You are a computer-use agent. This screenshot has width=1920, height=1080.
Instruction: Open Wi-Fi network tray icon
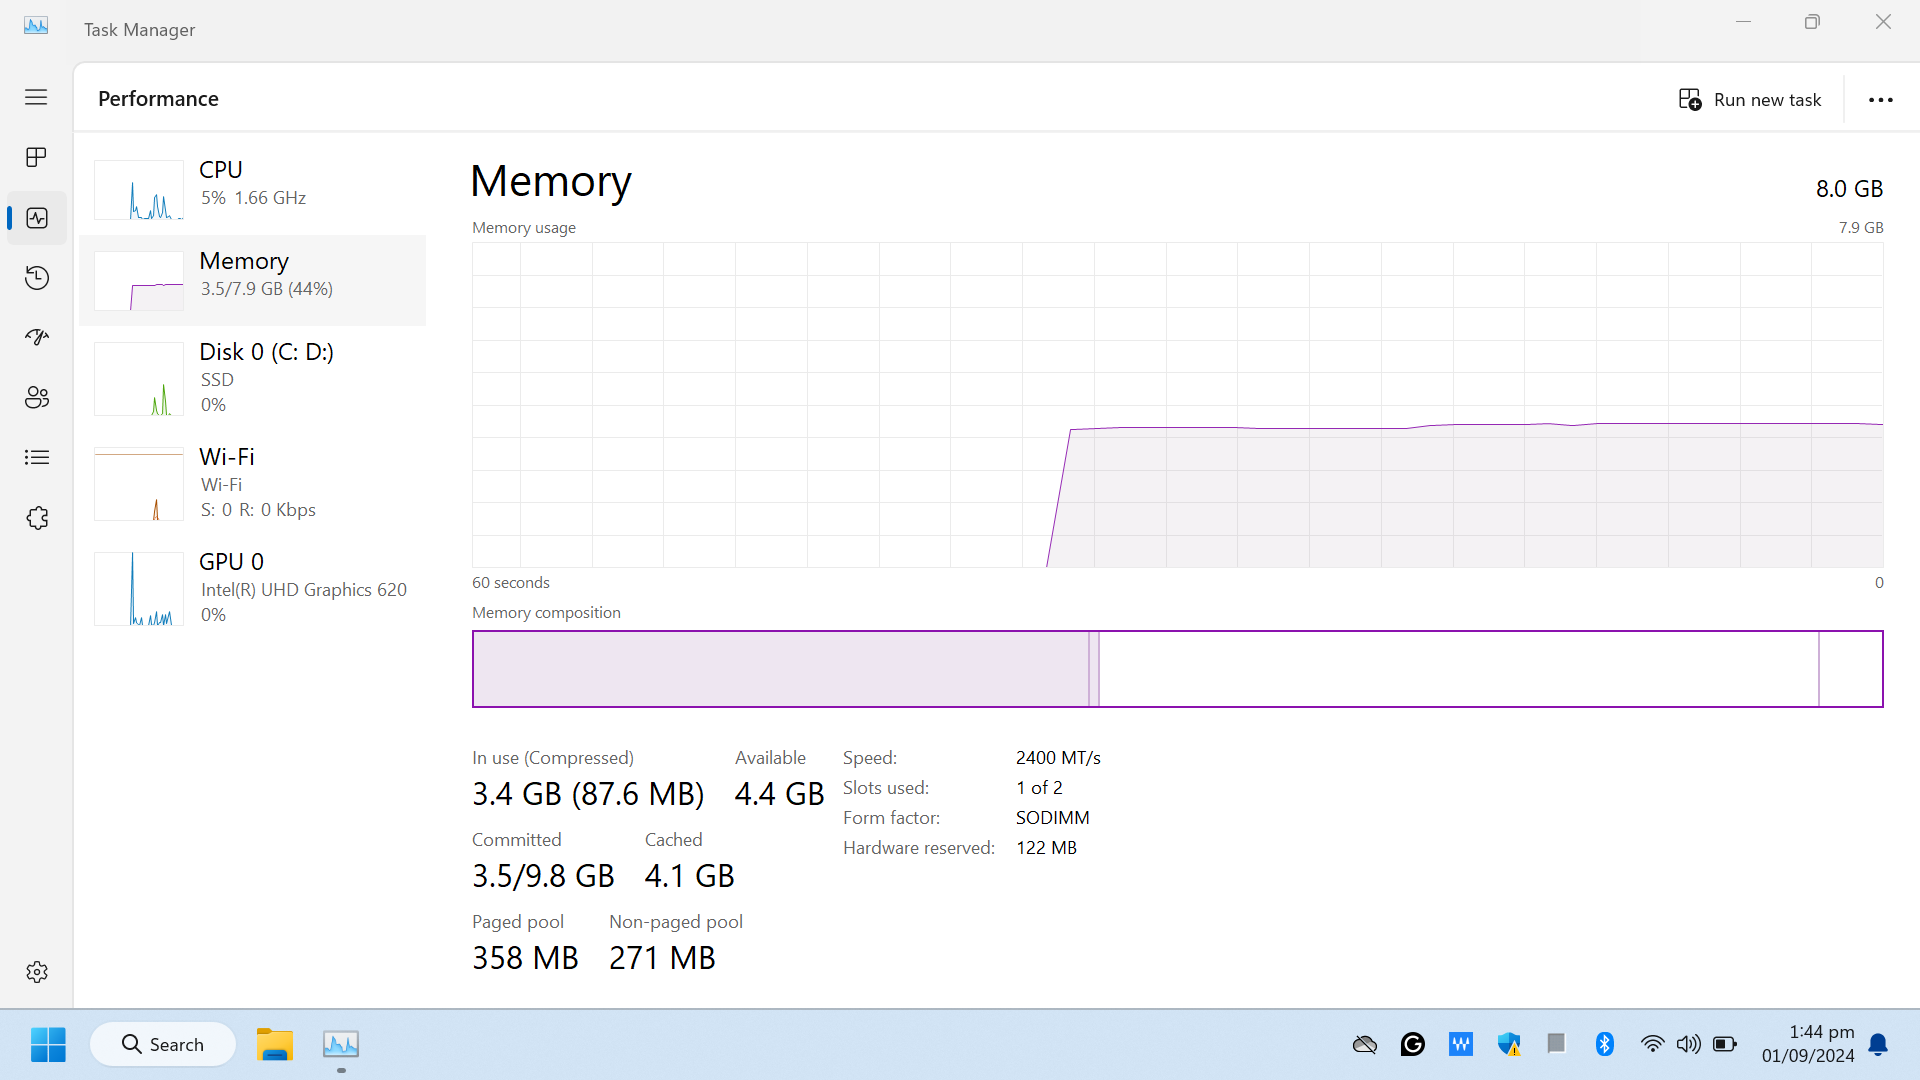point(1652,1045)
